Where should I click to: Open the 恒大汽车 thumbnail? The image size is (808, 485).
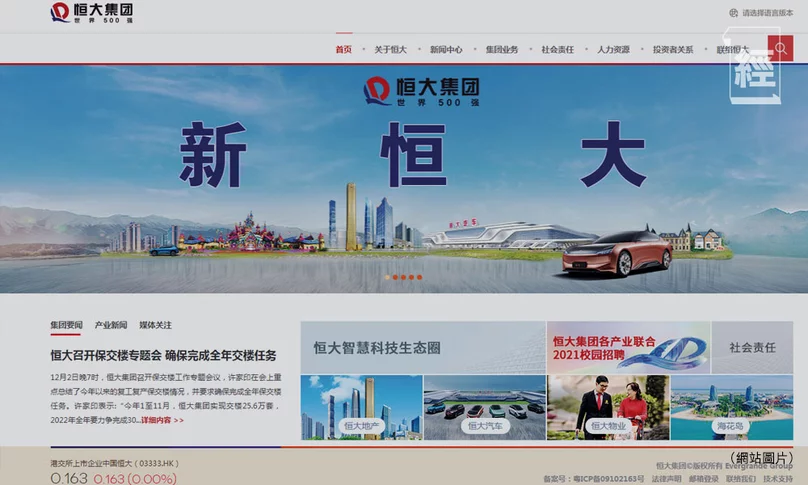(484, 407)
